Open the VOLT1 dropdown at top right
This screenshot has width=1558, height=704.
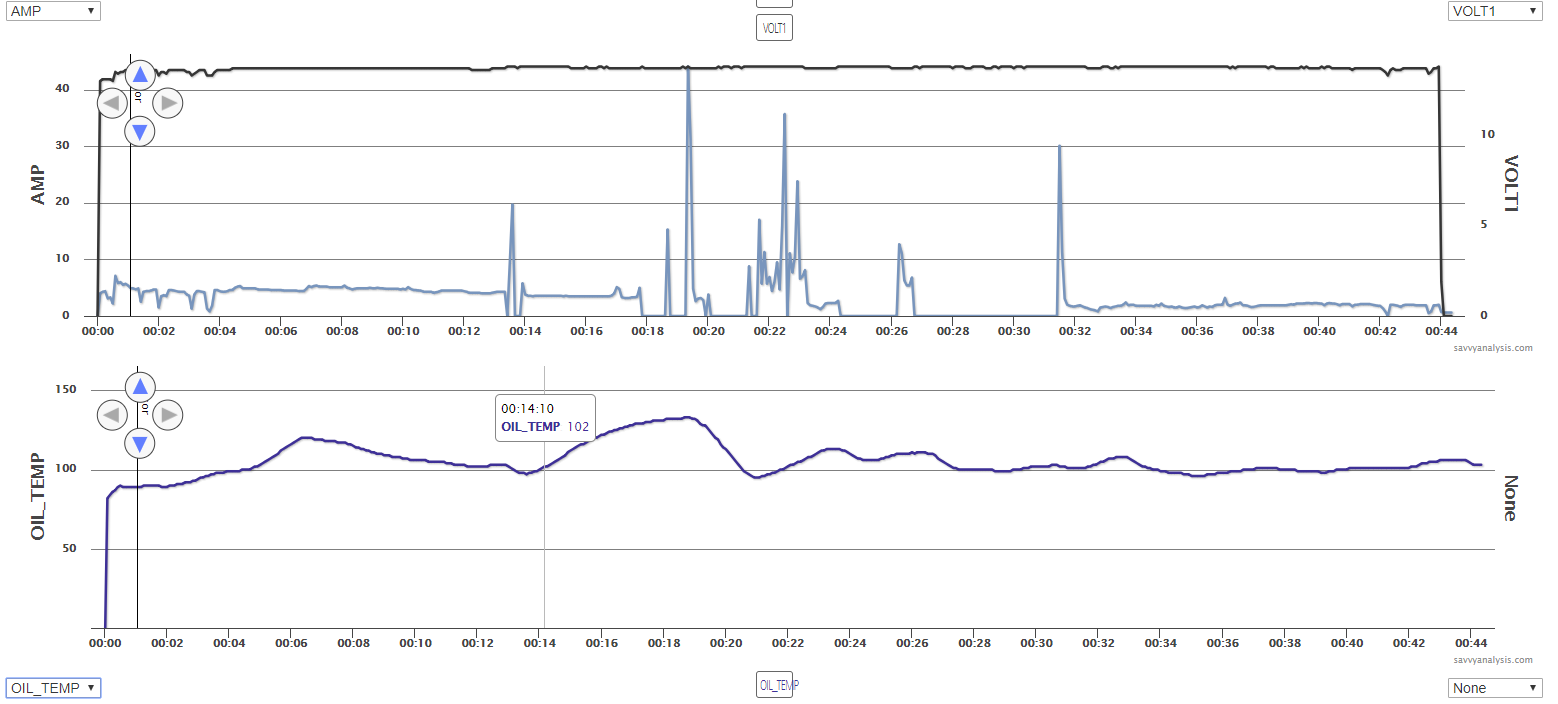click(x=1494, y=11)
